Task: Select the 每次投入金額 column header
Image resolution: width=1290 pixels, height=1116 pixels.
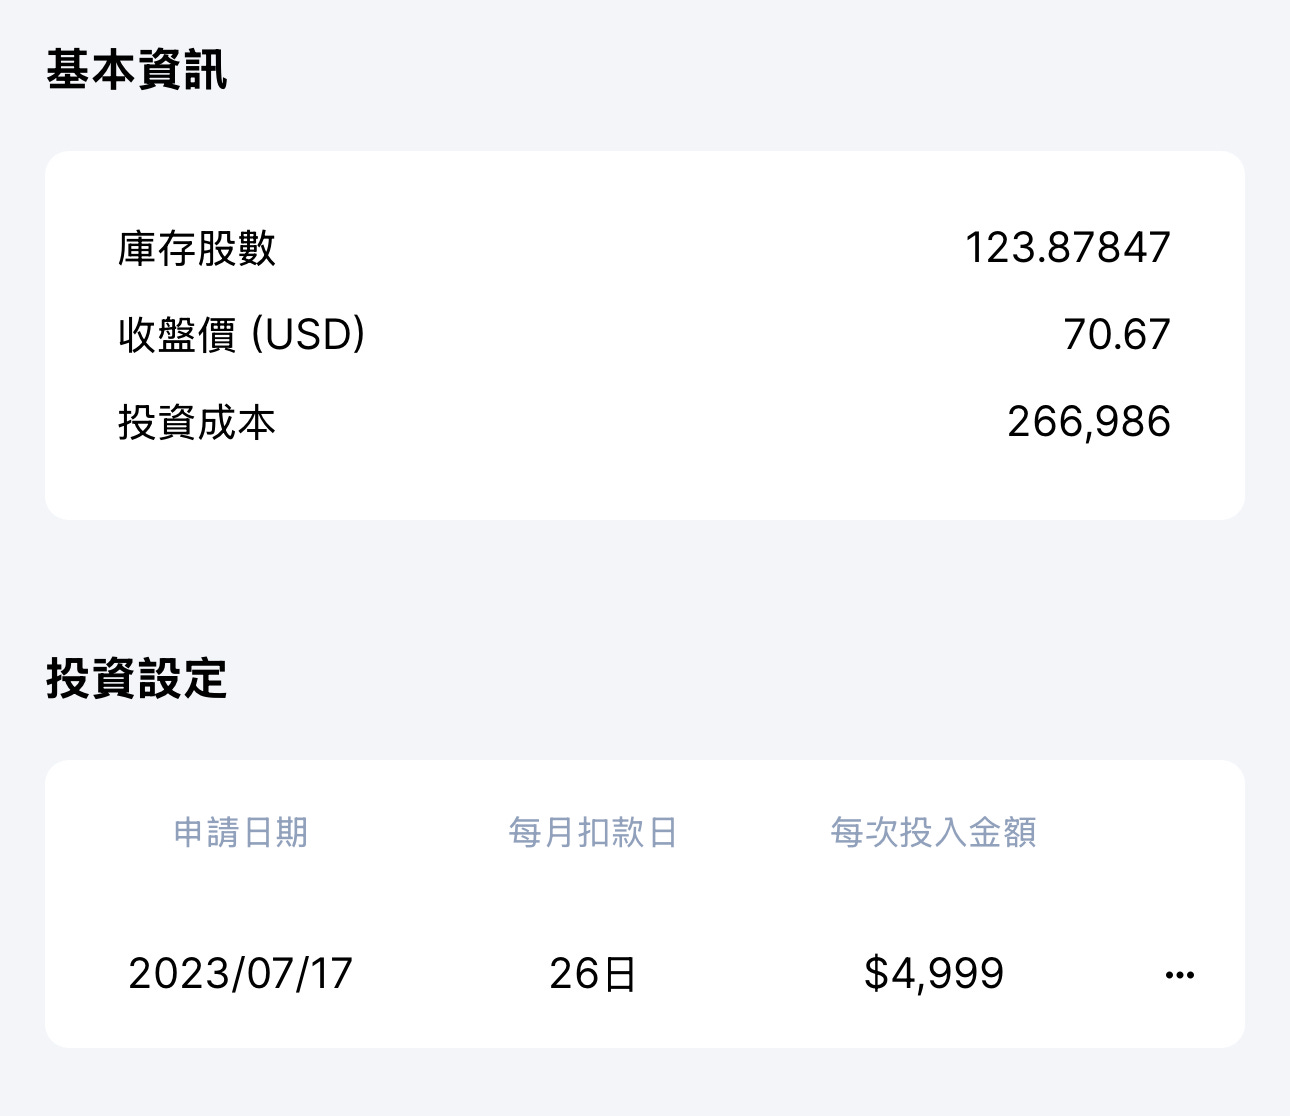Action: 935,833
